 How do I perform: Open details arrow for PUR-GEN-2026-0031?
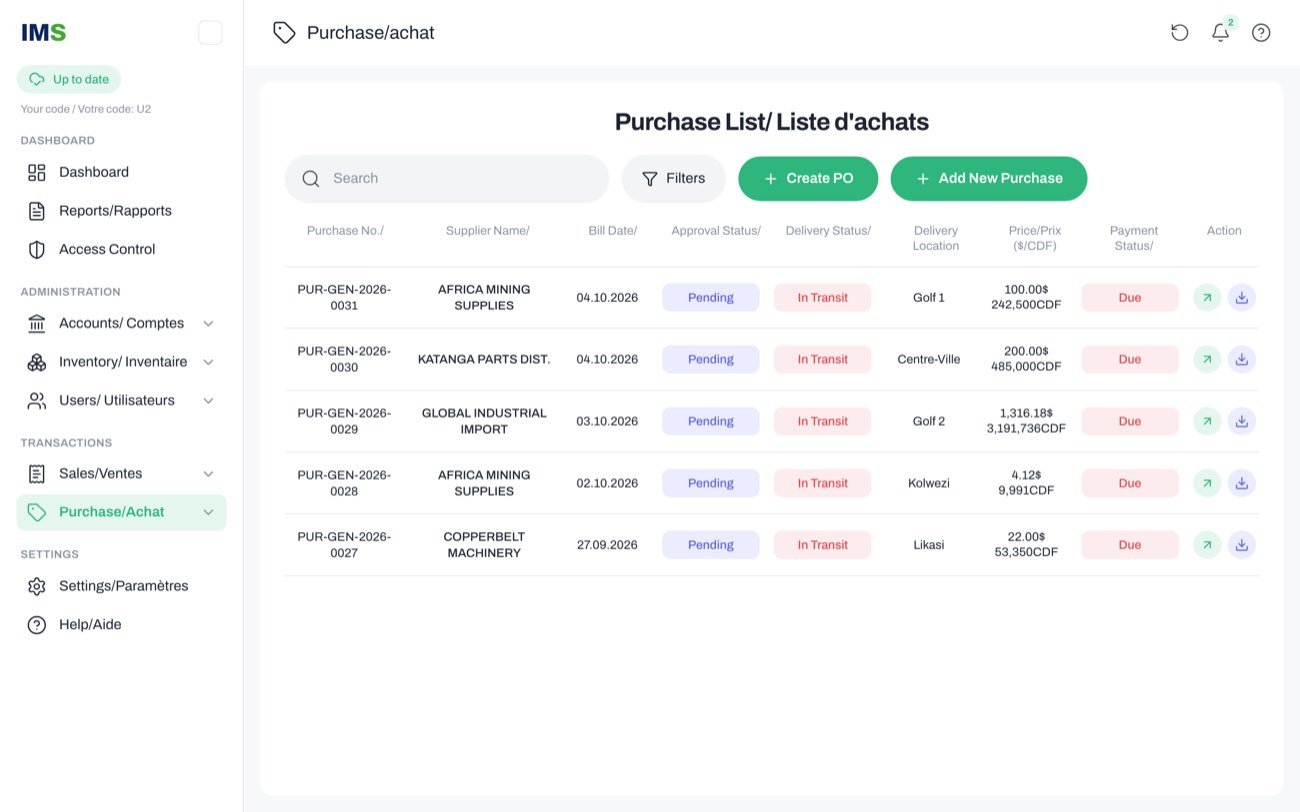click(x=1207, y=297)
